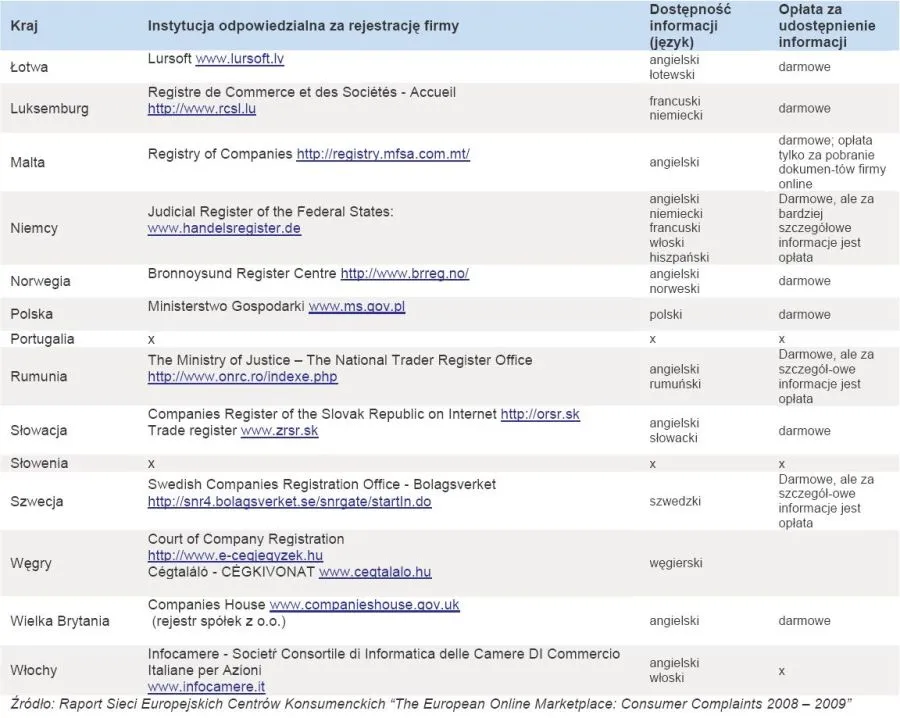The width and height of the screenshot is (900, 718).
Task: Click the Luxembourg www.rcsl.lu link
Action: pos(201,109)
